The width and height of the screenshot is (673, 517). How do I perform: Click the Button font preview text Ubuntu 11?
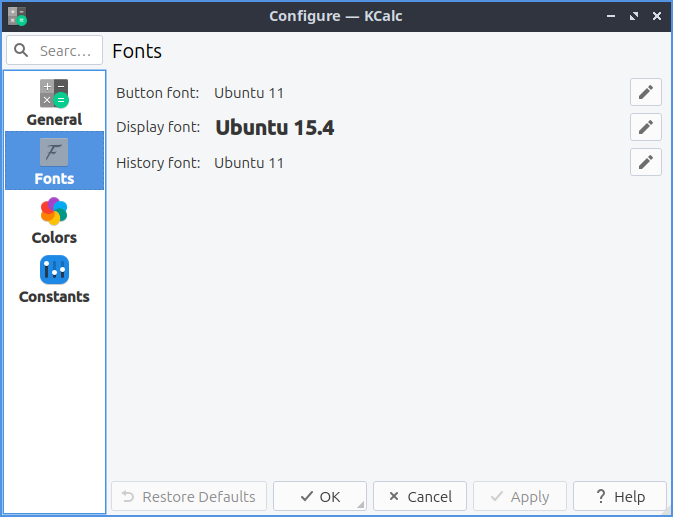(249, 93)
